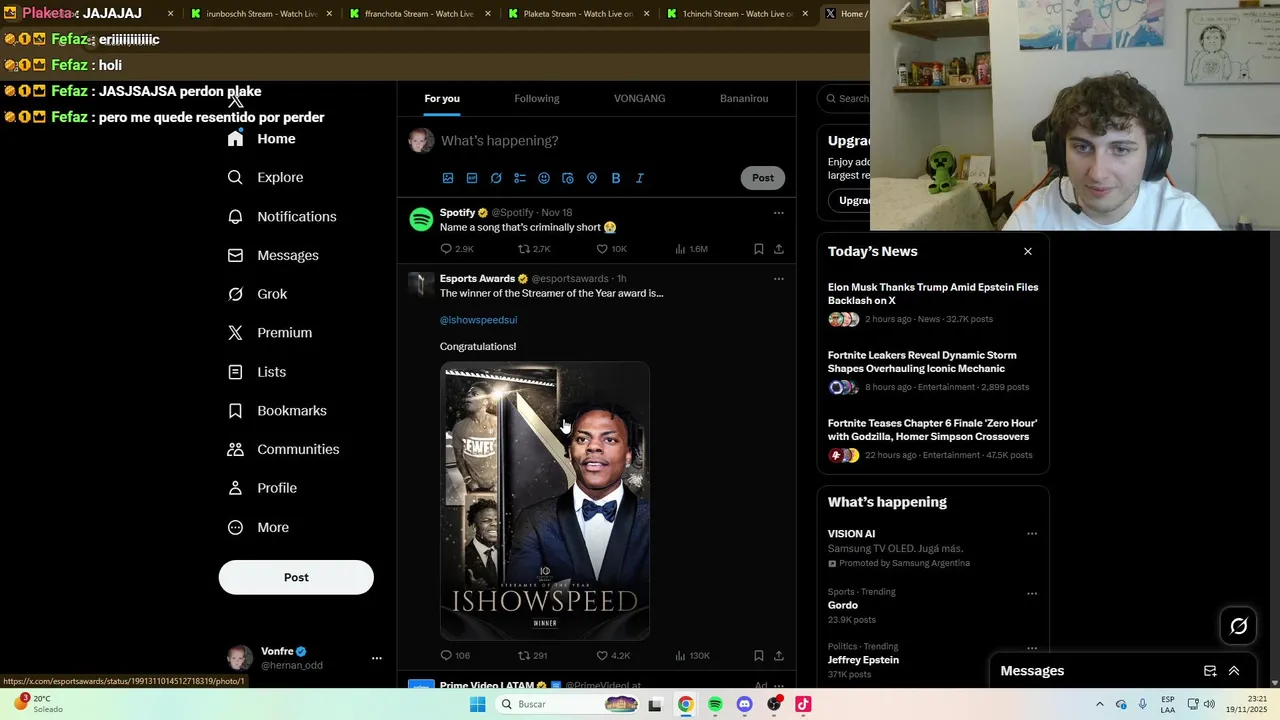The height and width of the screenshot is (720, 1280).
Task: Switch to the For you tab
Action: click(x=442, y=98)
